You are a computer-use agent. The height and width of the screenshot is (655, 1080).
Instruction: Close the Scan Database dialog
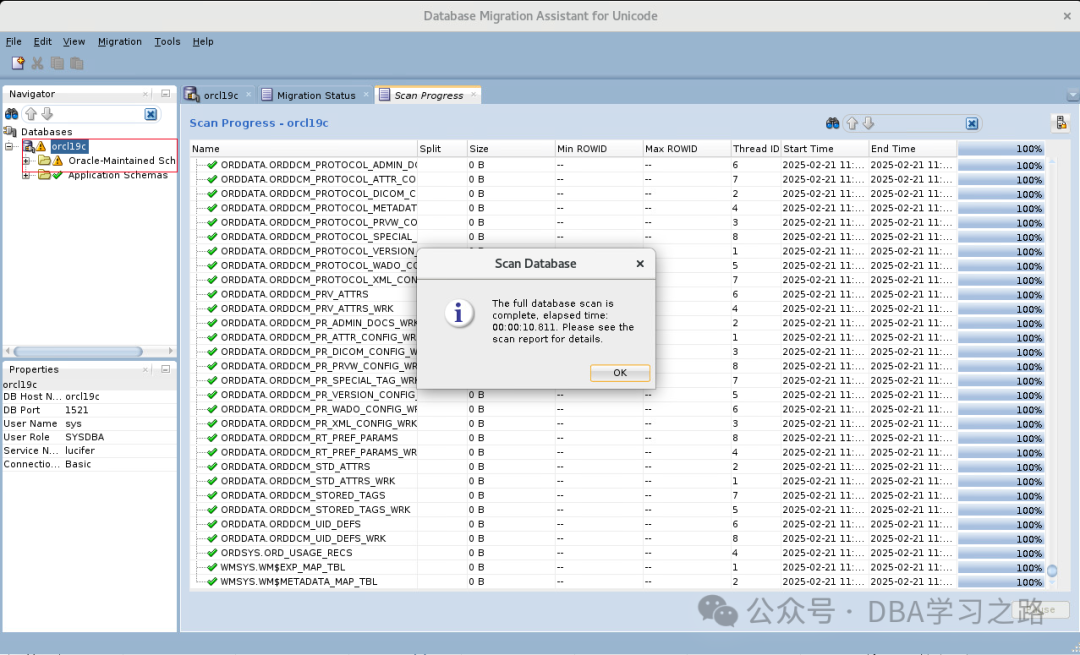pyautogui.click(x=640, y=264)
